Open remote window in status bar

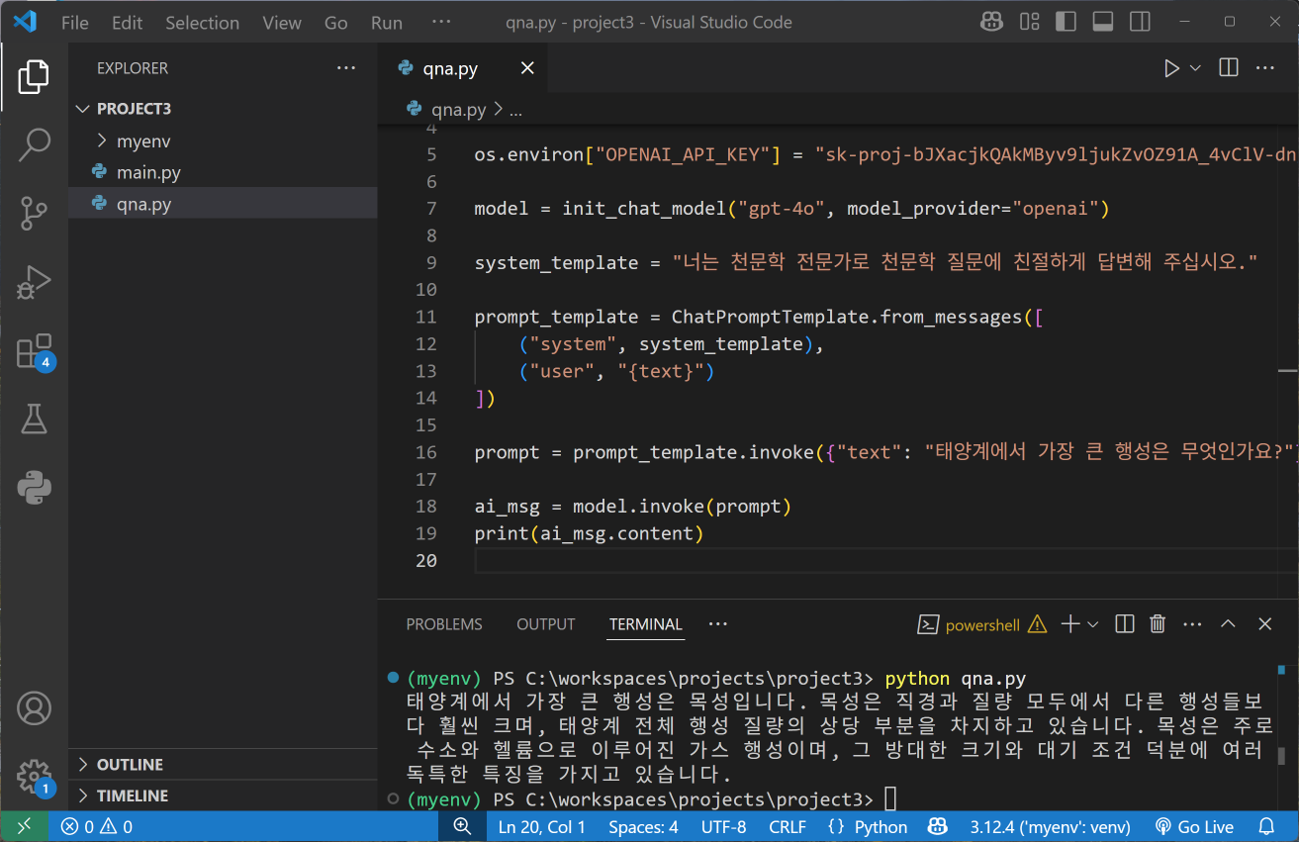coord(24,827)
